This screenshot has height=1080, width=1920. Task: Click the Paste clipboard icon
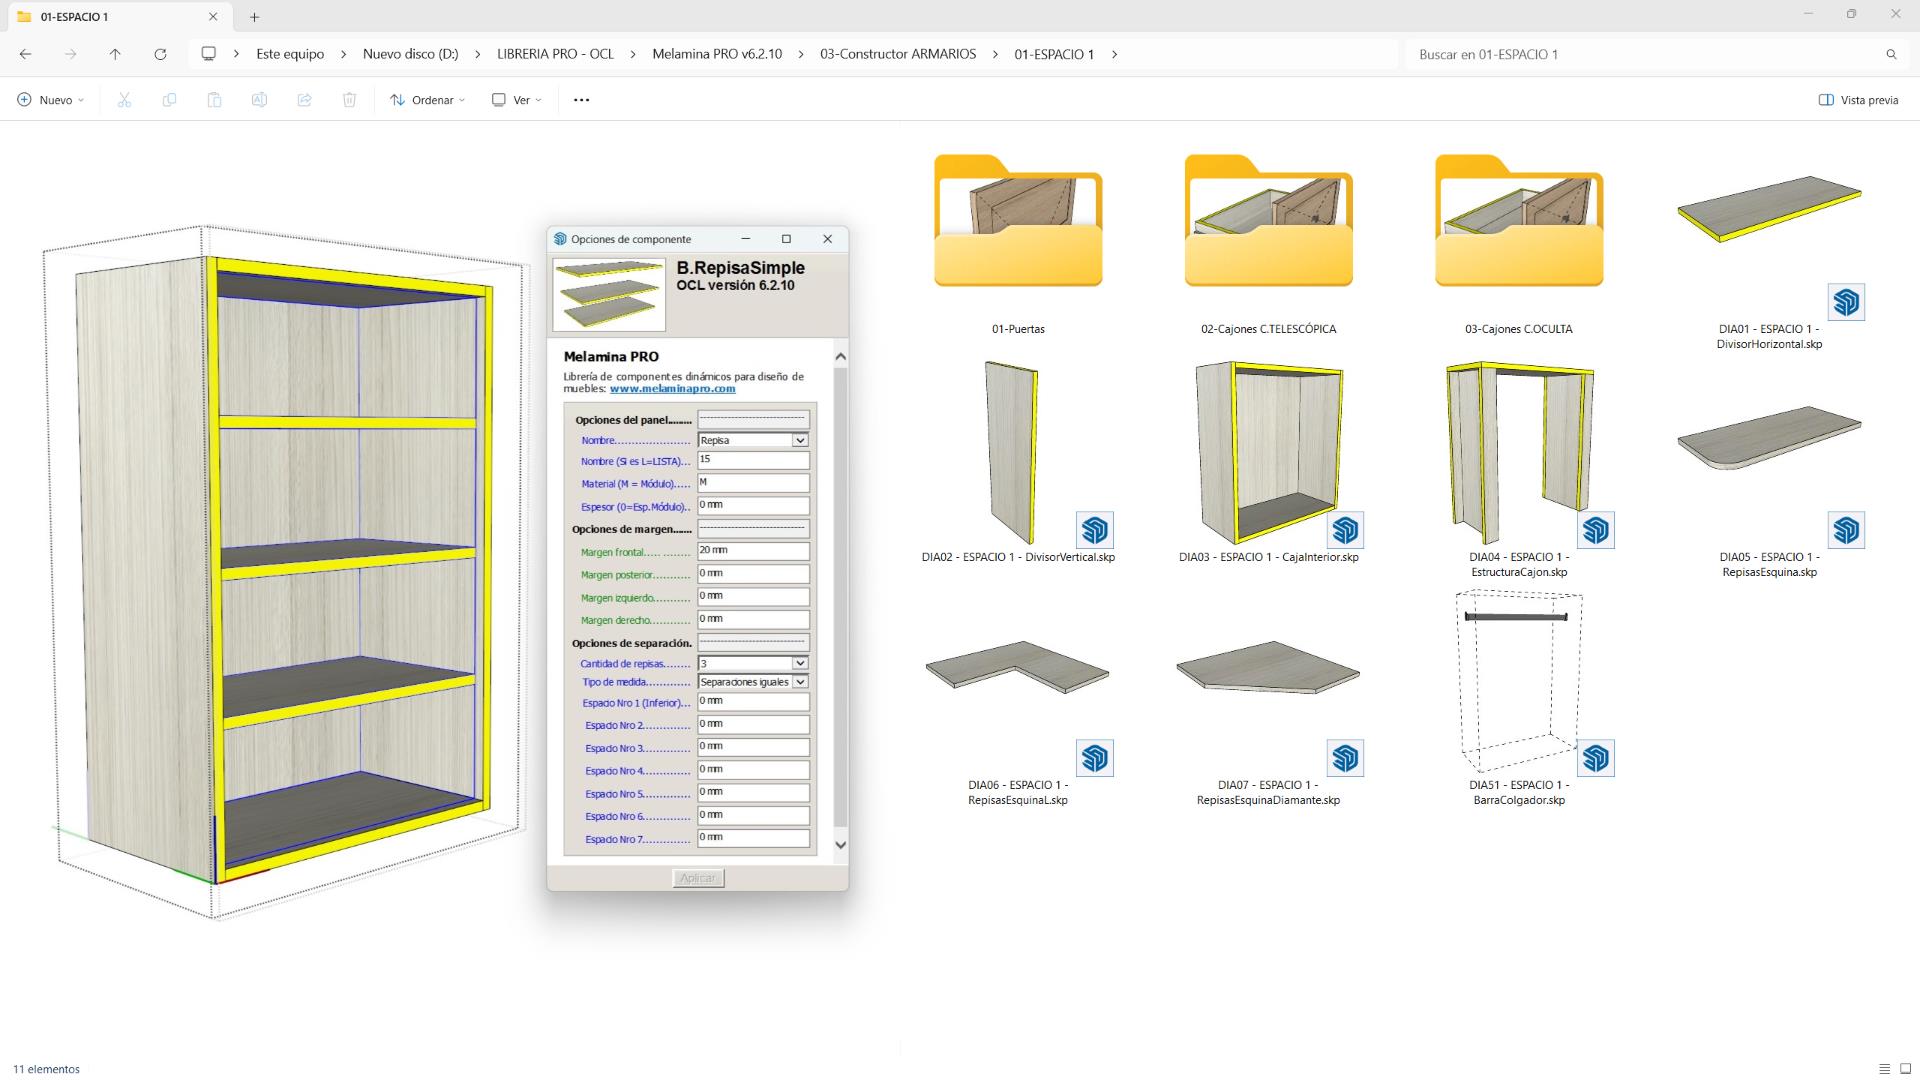coord(214,100)
